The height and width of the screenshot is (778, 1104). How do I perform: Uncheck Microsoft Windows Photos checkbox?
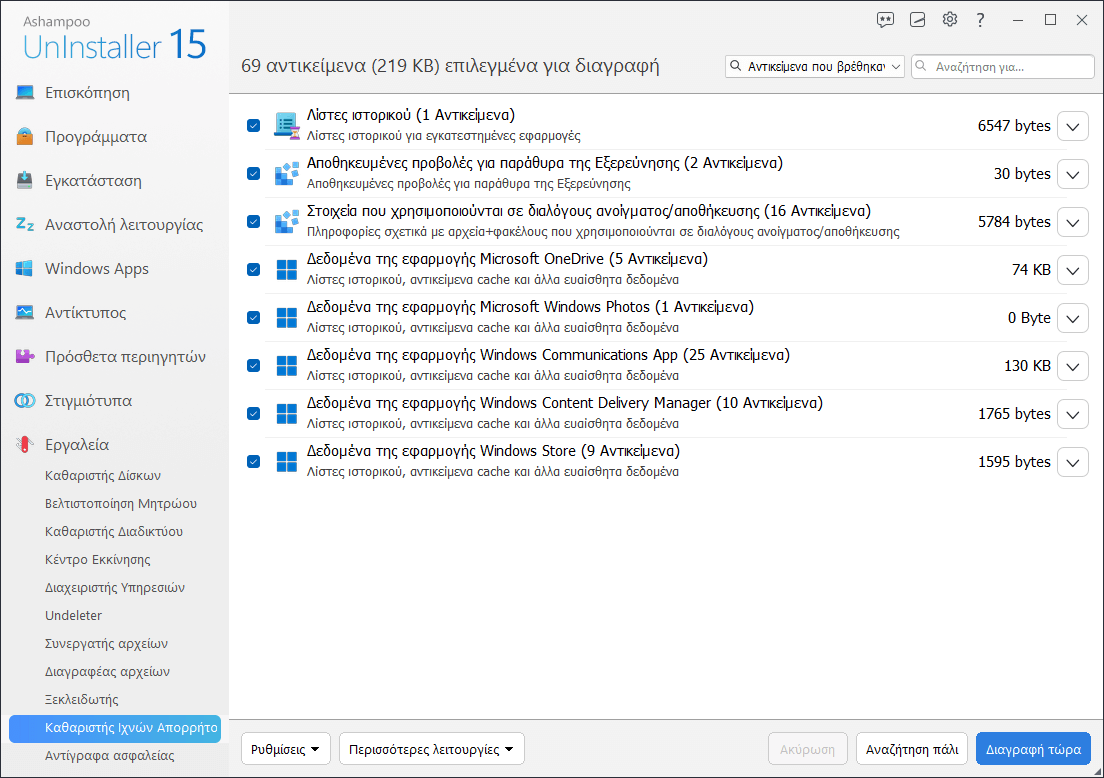pos(253,318)
